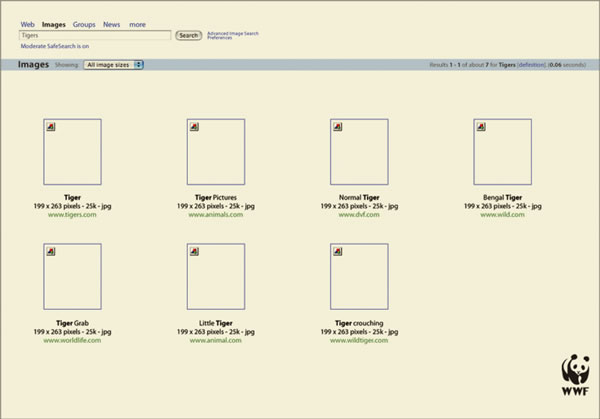Select the News tab
Screen dimensions: 600x419
(x=112, y=23)
